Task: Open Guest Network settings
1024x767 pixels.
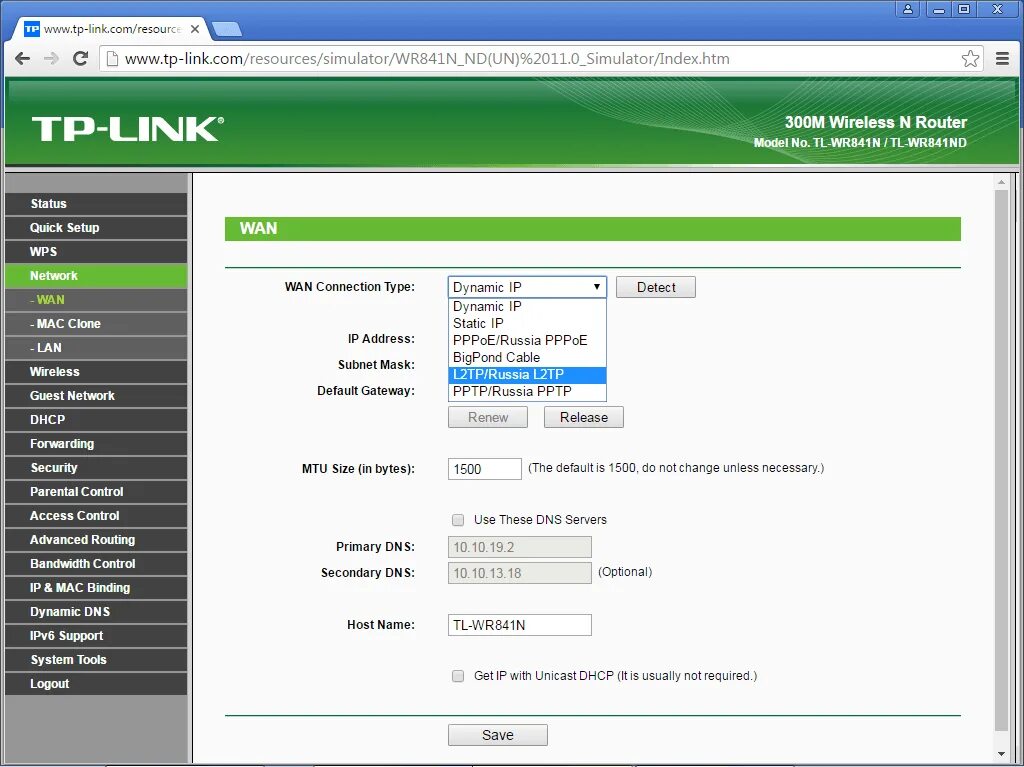Action: pyautogui.click(x=96, y=396)
